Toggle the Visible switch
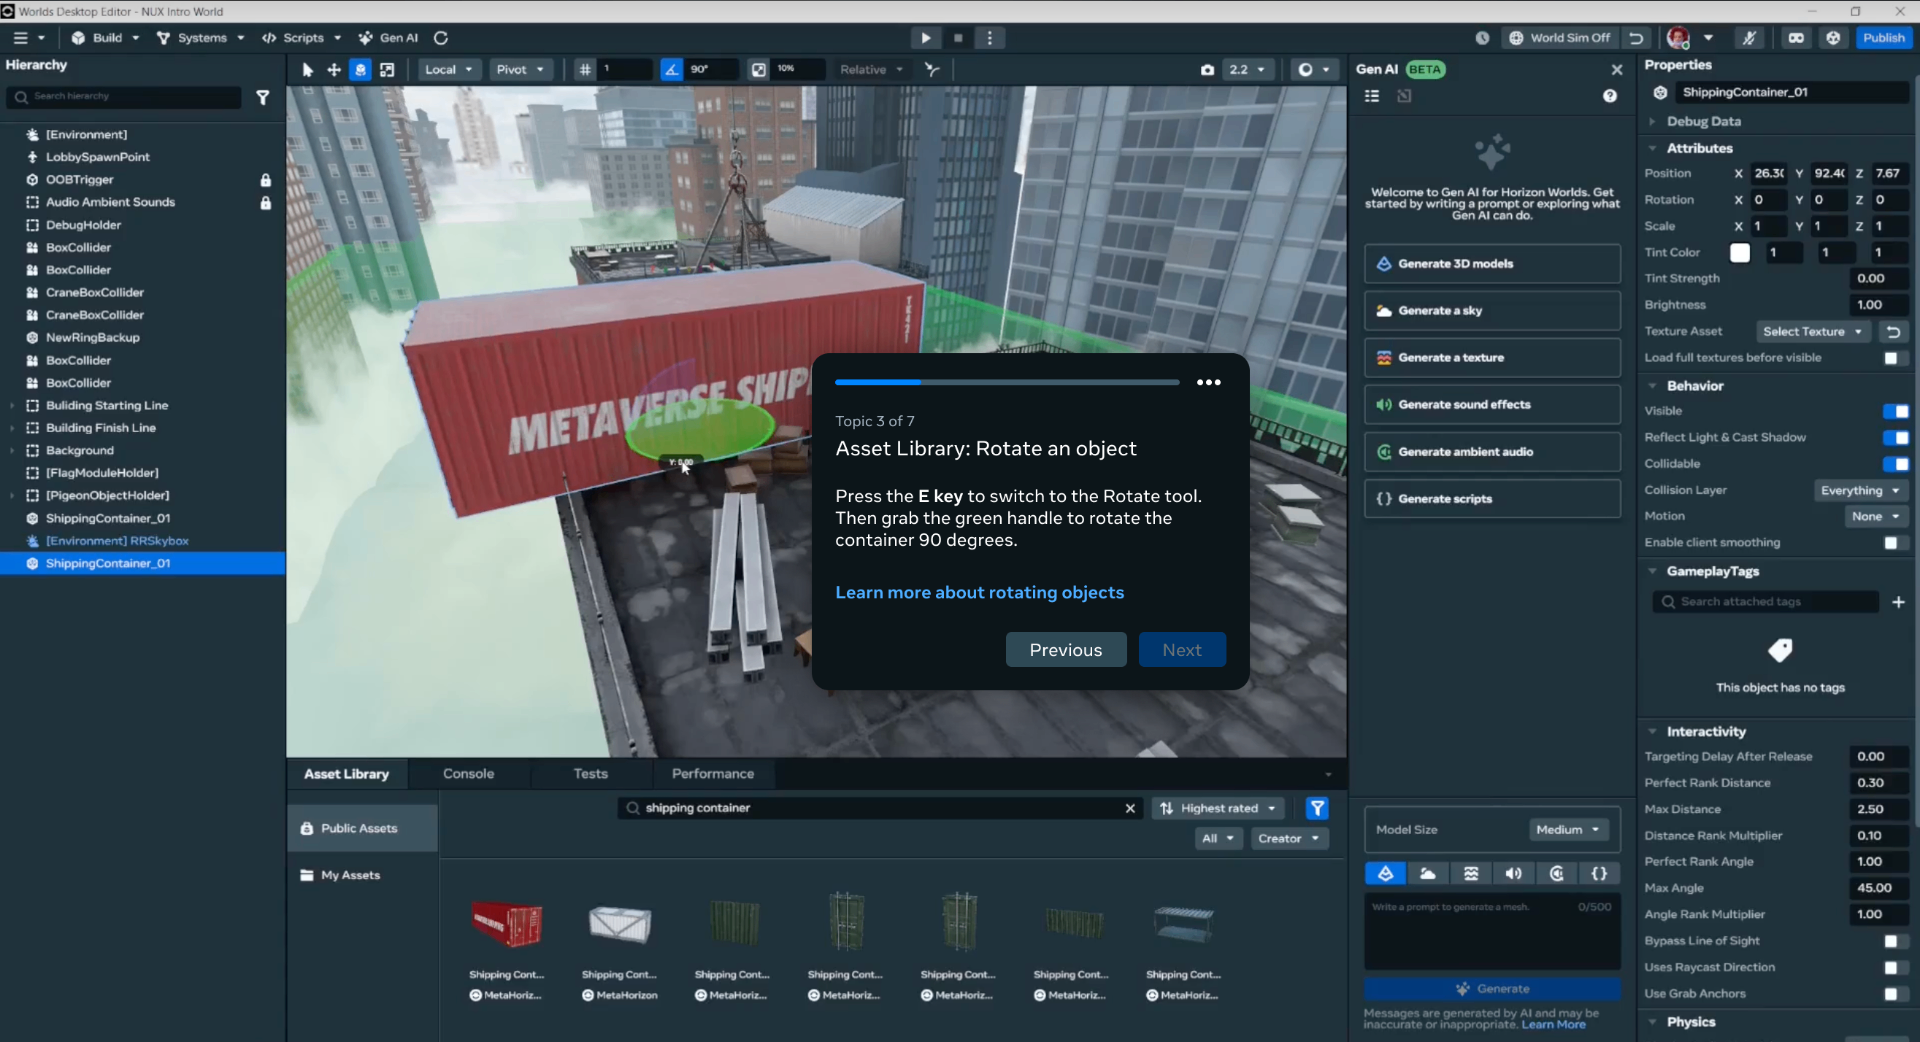Screen dimensions: 1920x1042 pyautogui.click(x=1895, y=411)
